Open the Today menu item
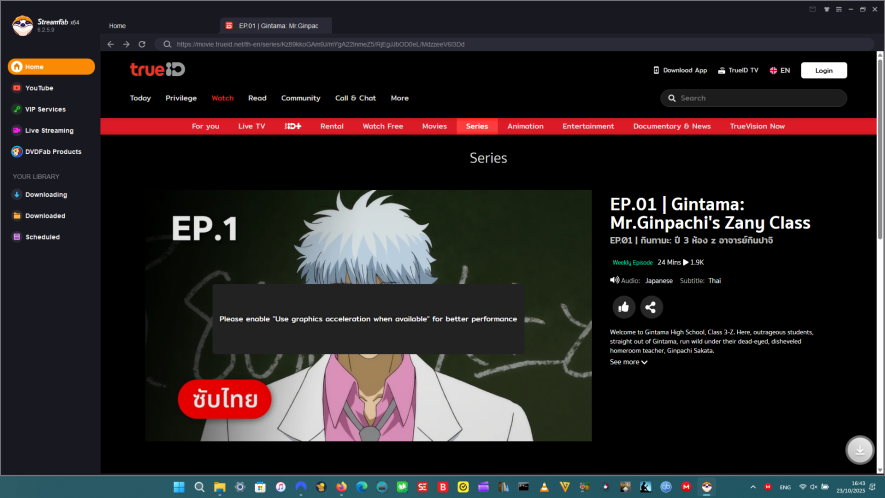Viewport: 885px width, 498px height. [141, 98]
